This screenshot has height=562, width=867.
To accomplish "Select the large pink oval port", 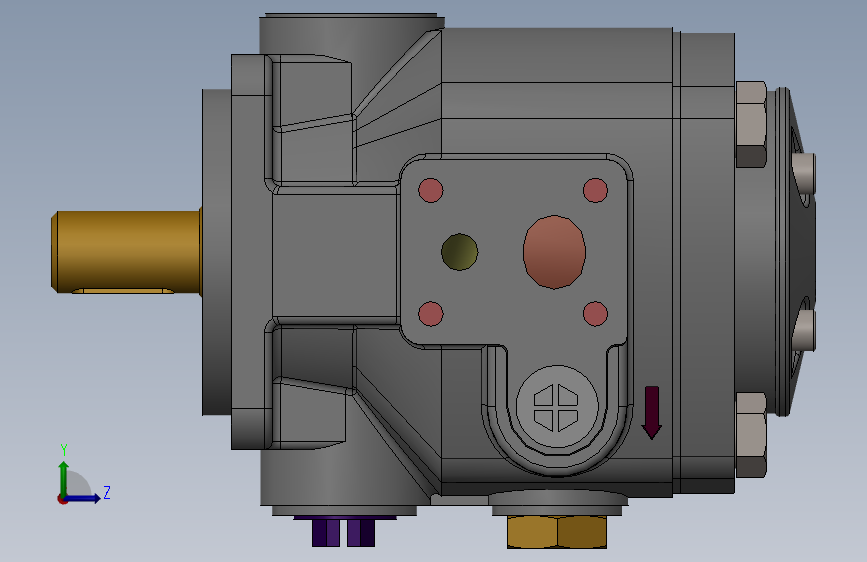I will (554, 252).
